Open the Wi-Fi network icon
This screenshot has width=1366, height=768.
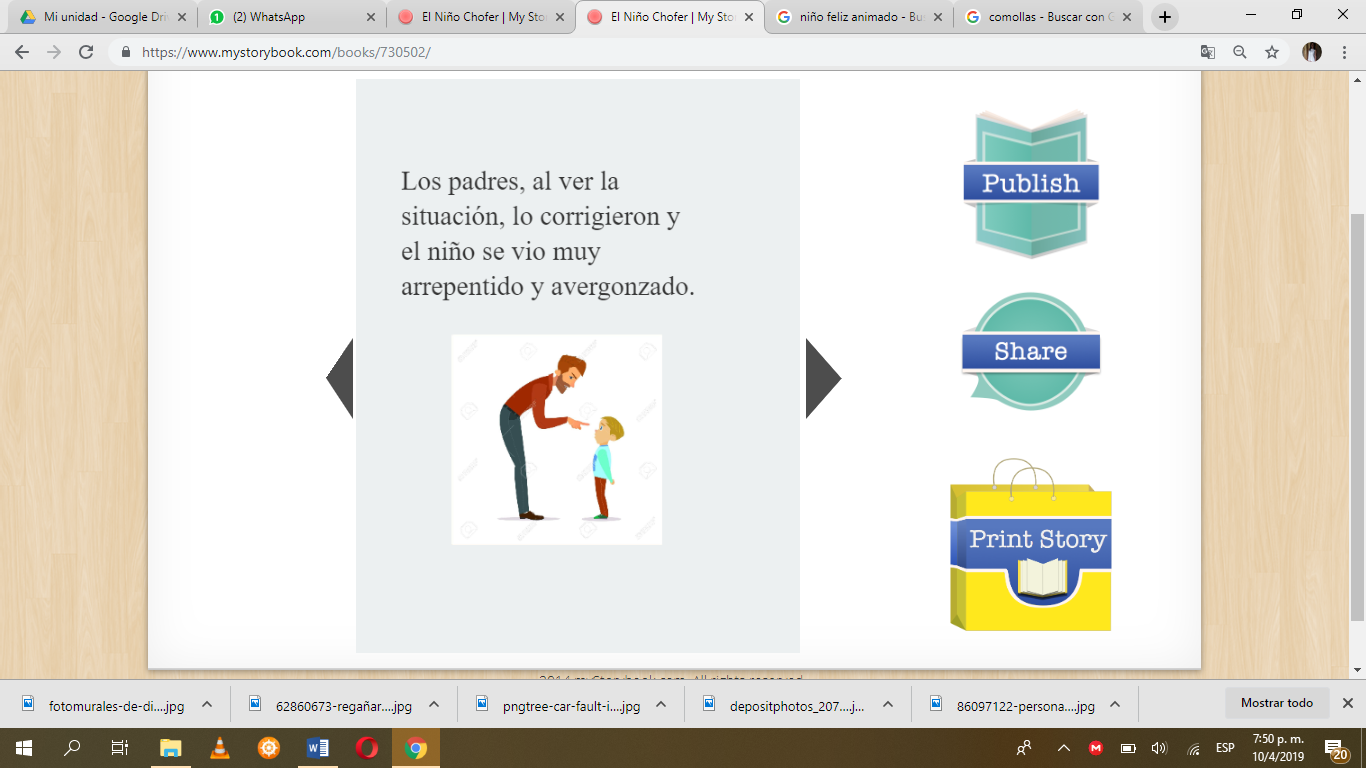click(x=1192, y=748)
